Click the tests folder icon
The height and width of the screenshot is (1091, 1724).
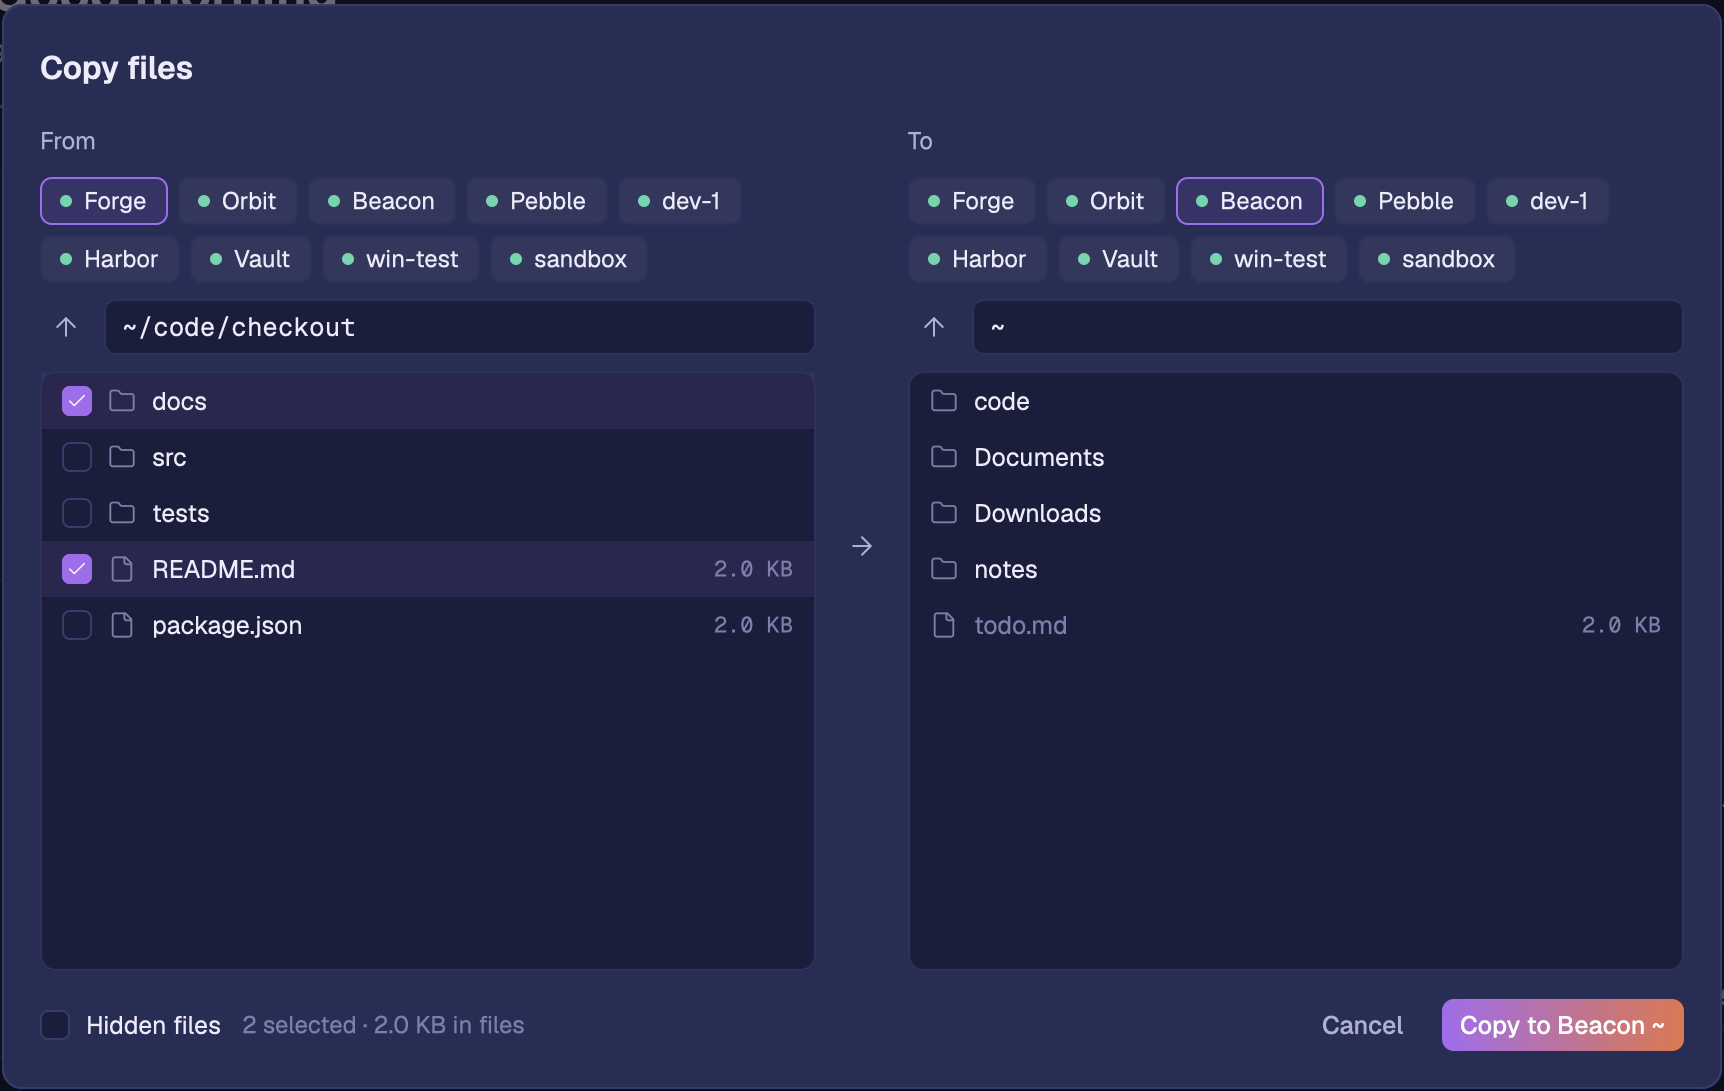pyautogui.click(x=122, y=513)
